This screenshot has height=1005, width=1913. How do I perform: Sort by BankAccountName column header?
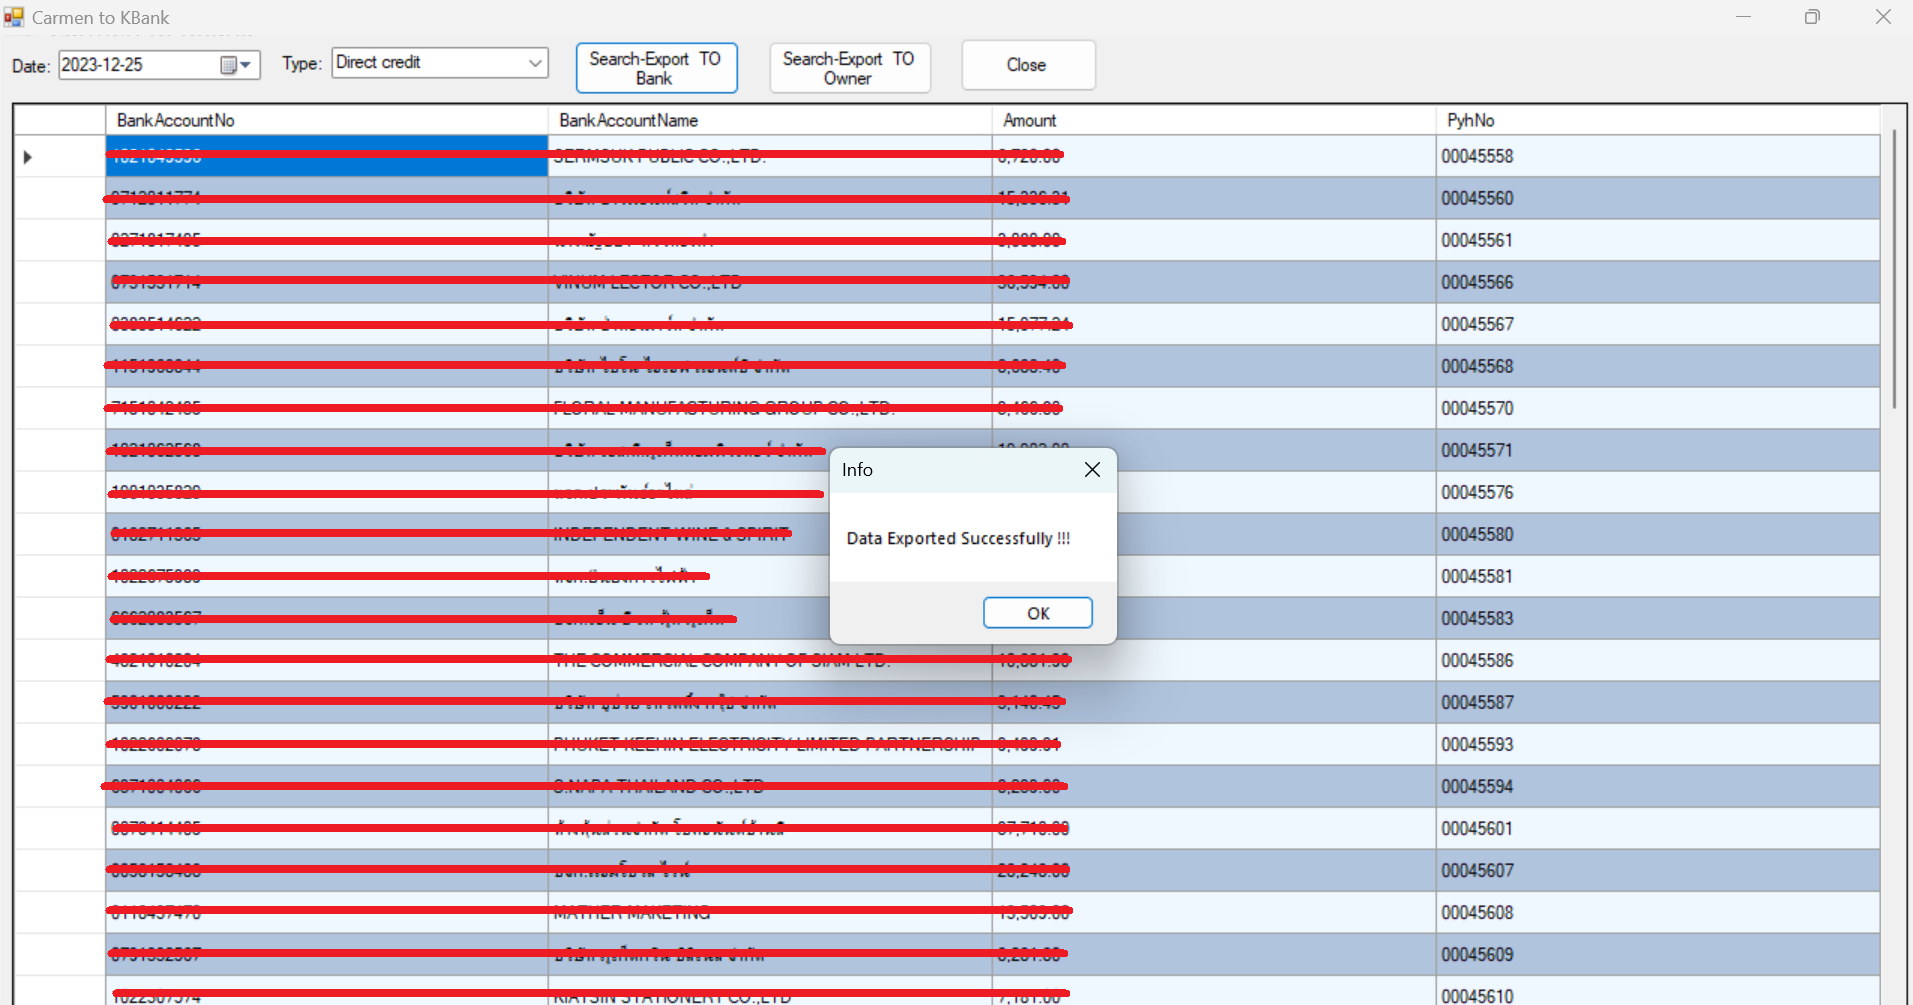(628, 121)
